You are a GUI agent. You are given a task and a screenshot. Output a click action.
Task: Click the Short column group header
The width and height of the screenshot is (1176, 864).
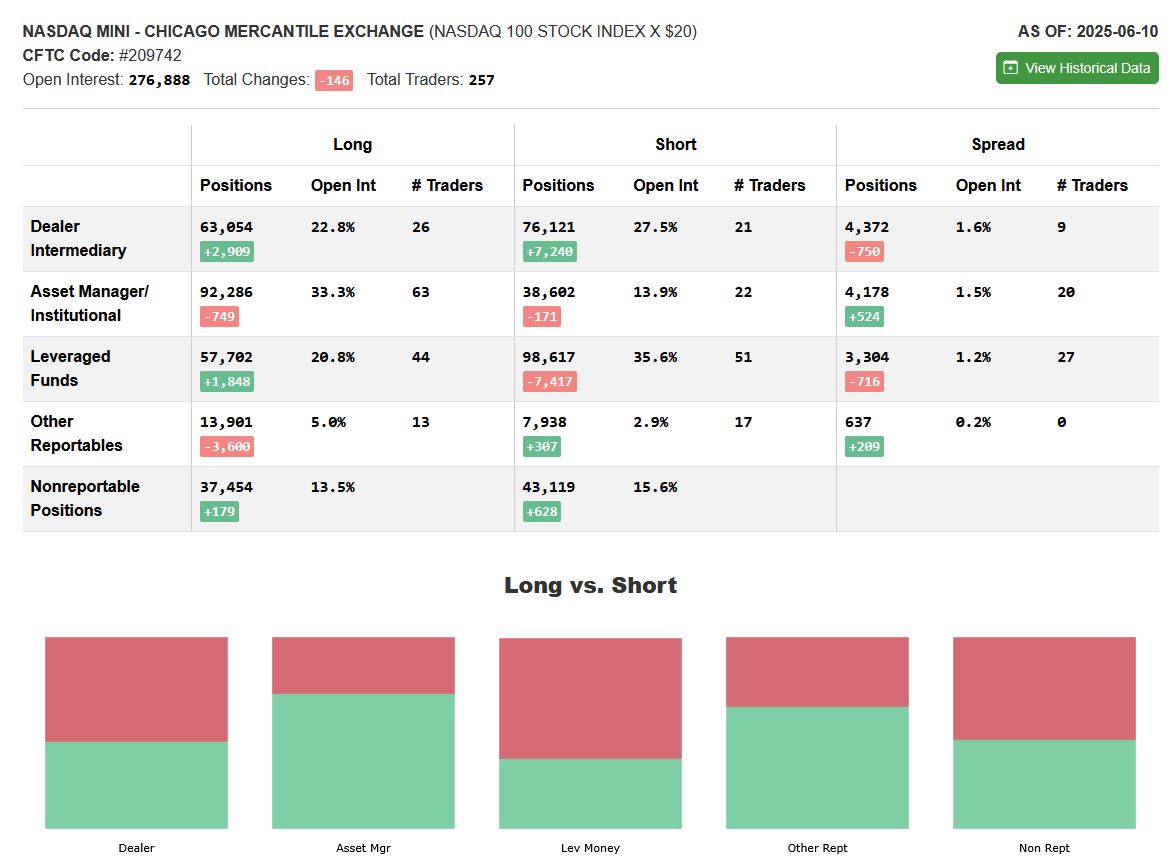[676, 145]
